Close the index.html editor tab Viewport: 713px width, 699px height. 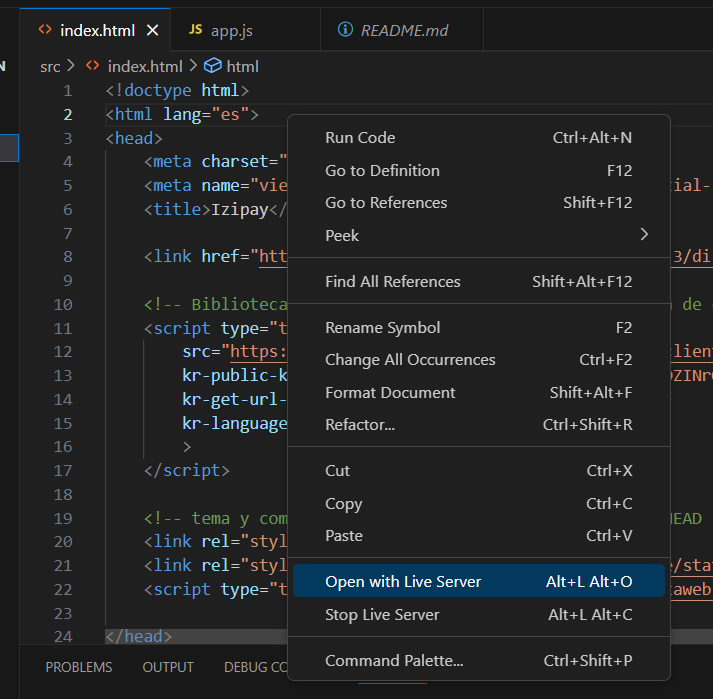tap(153, 30)
